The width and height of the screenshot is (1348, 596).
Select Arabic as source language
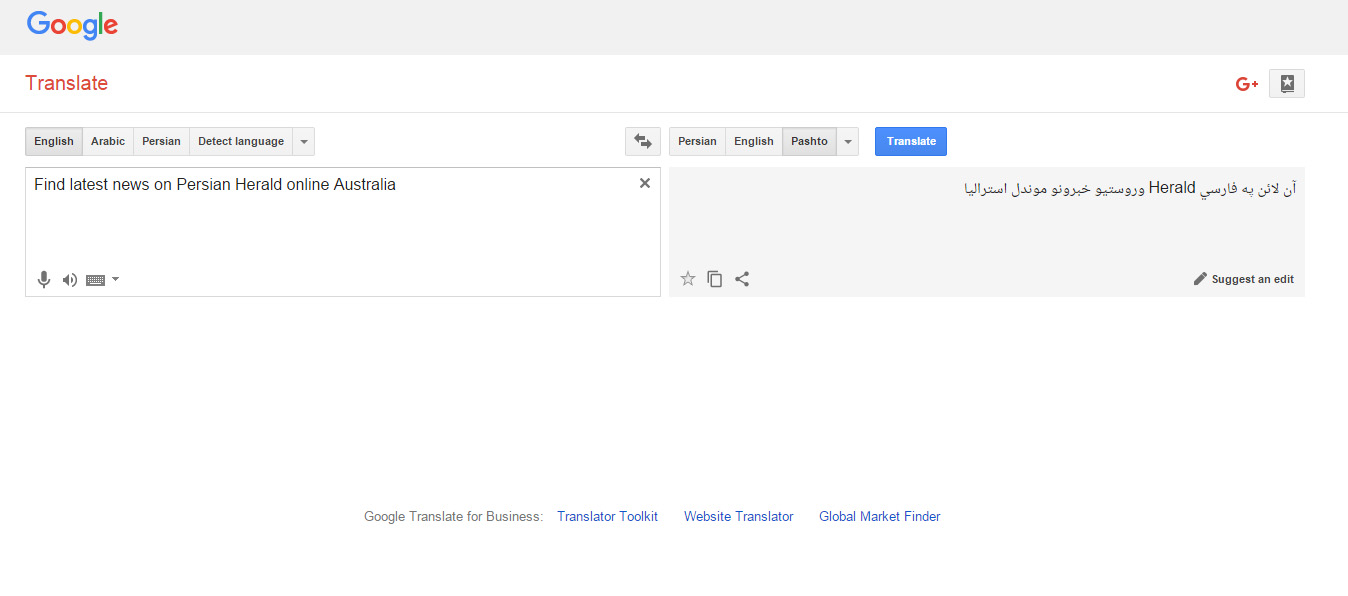tap(108, 141)
